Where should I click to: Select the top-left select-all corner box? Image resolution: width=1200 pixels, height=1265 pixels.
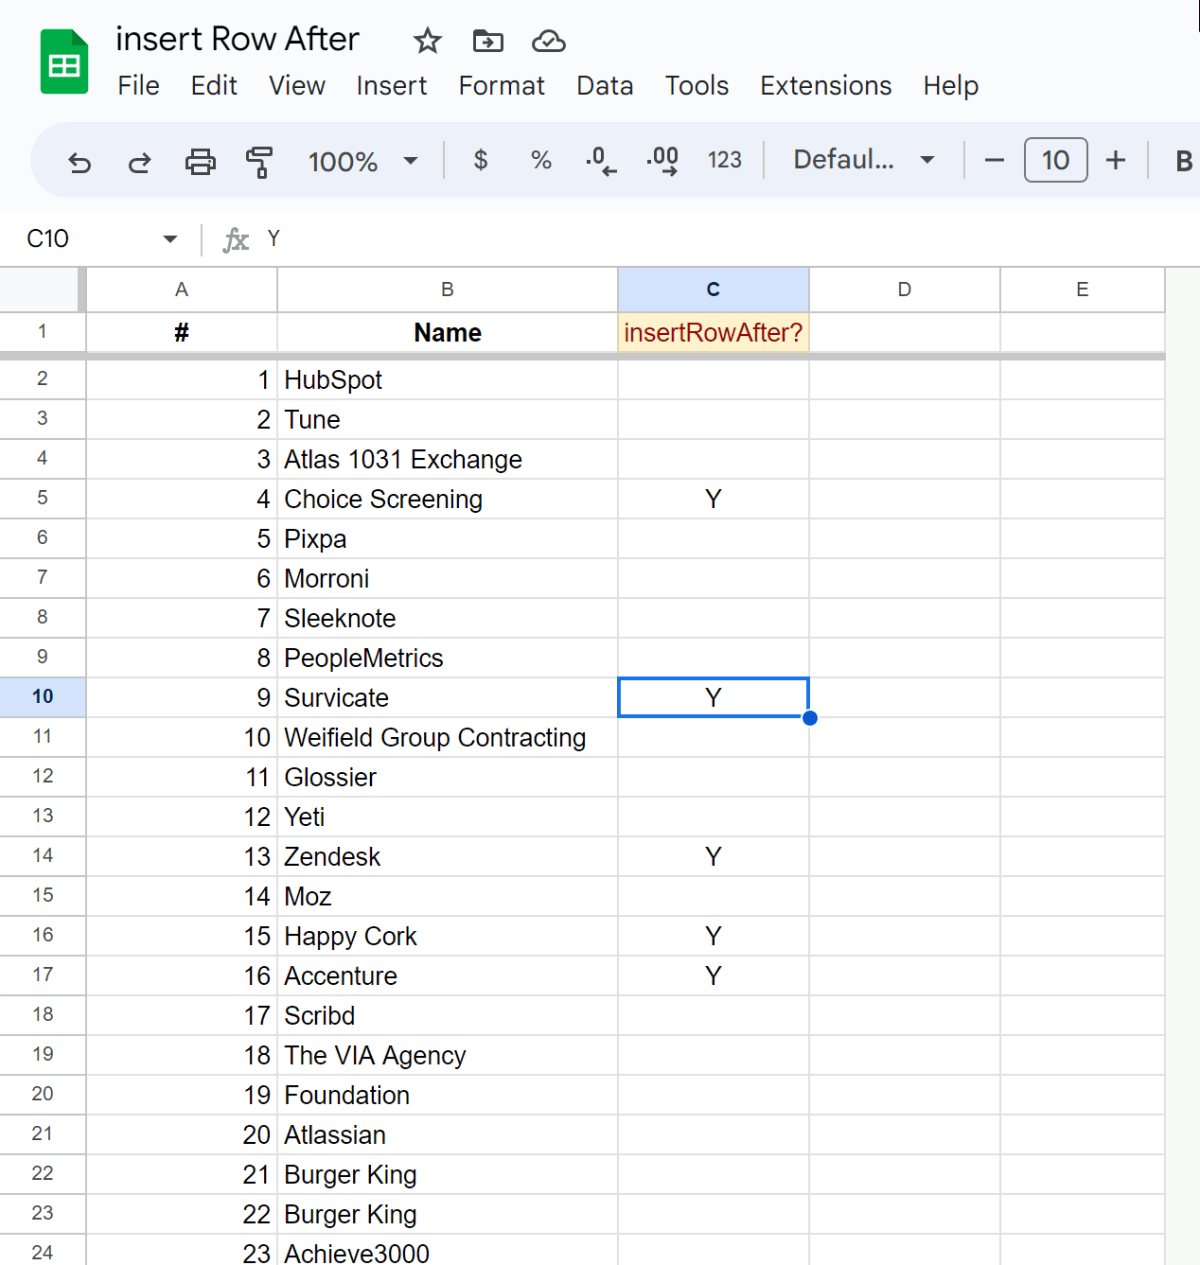point(42,290)
